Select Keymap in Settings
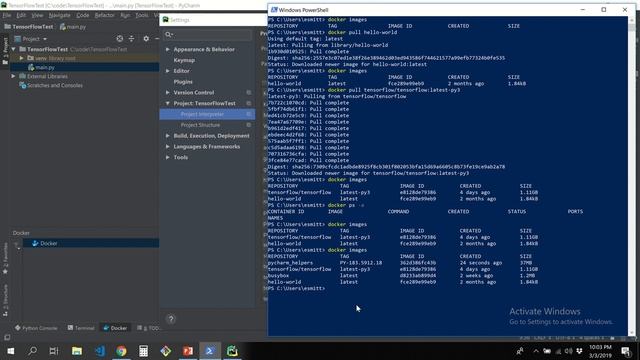Image resolution: width=640 pixels, height=360 pixels. tap(184, 60)
